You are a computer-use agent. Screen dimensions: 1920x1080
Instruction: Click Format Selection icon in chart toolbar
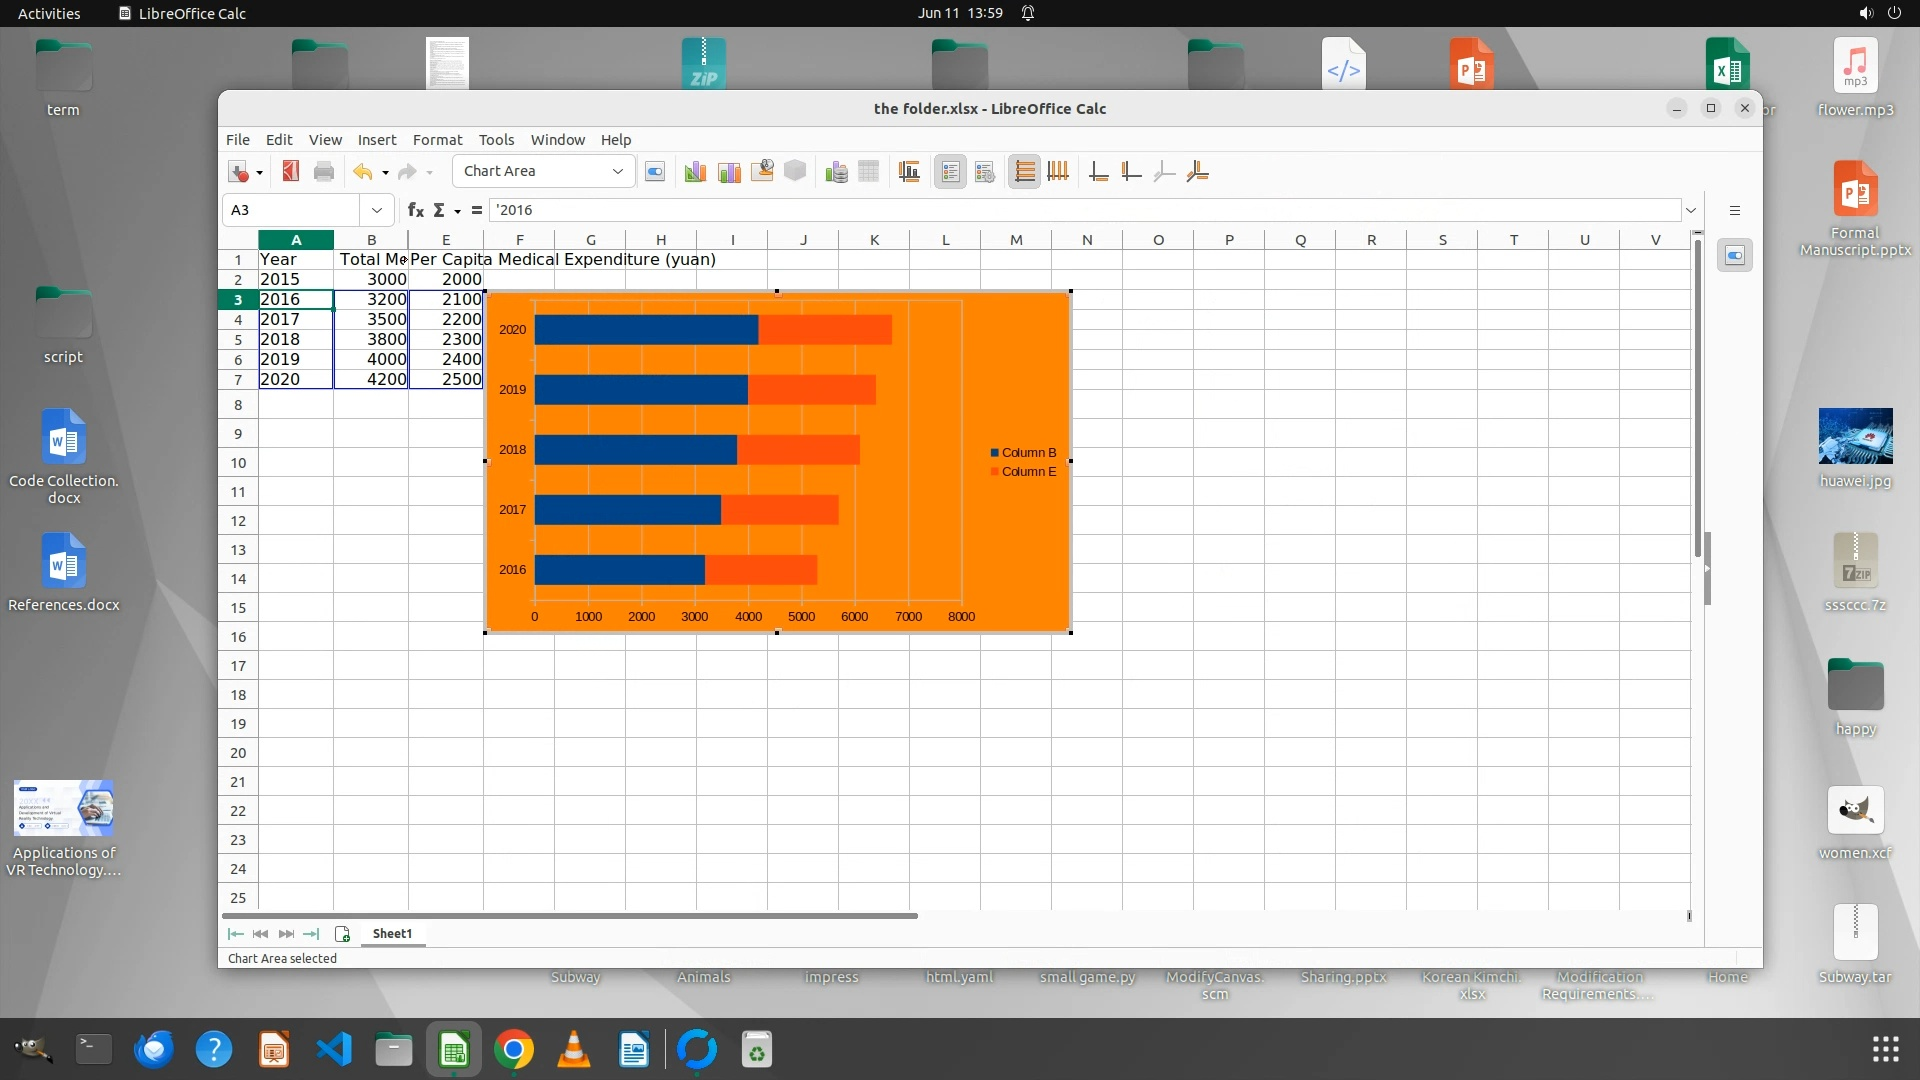coord(655,172)
